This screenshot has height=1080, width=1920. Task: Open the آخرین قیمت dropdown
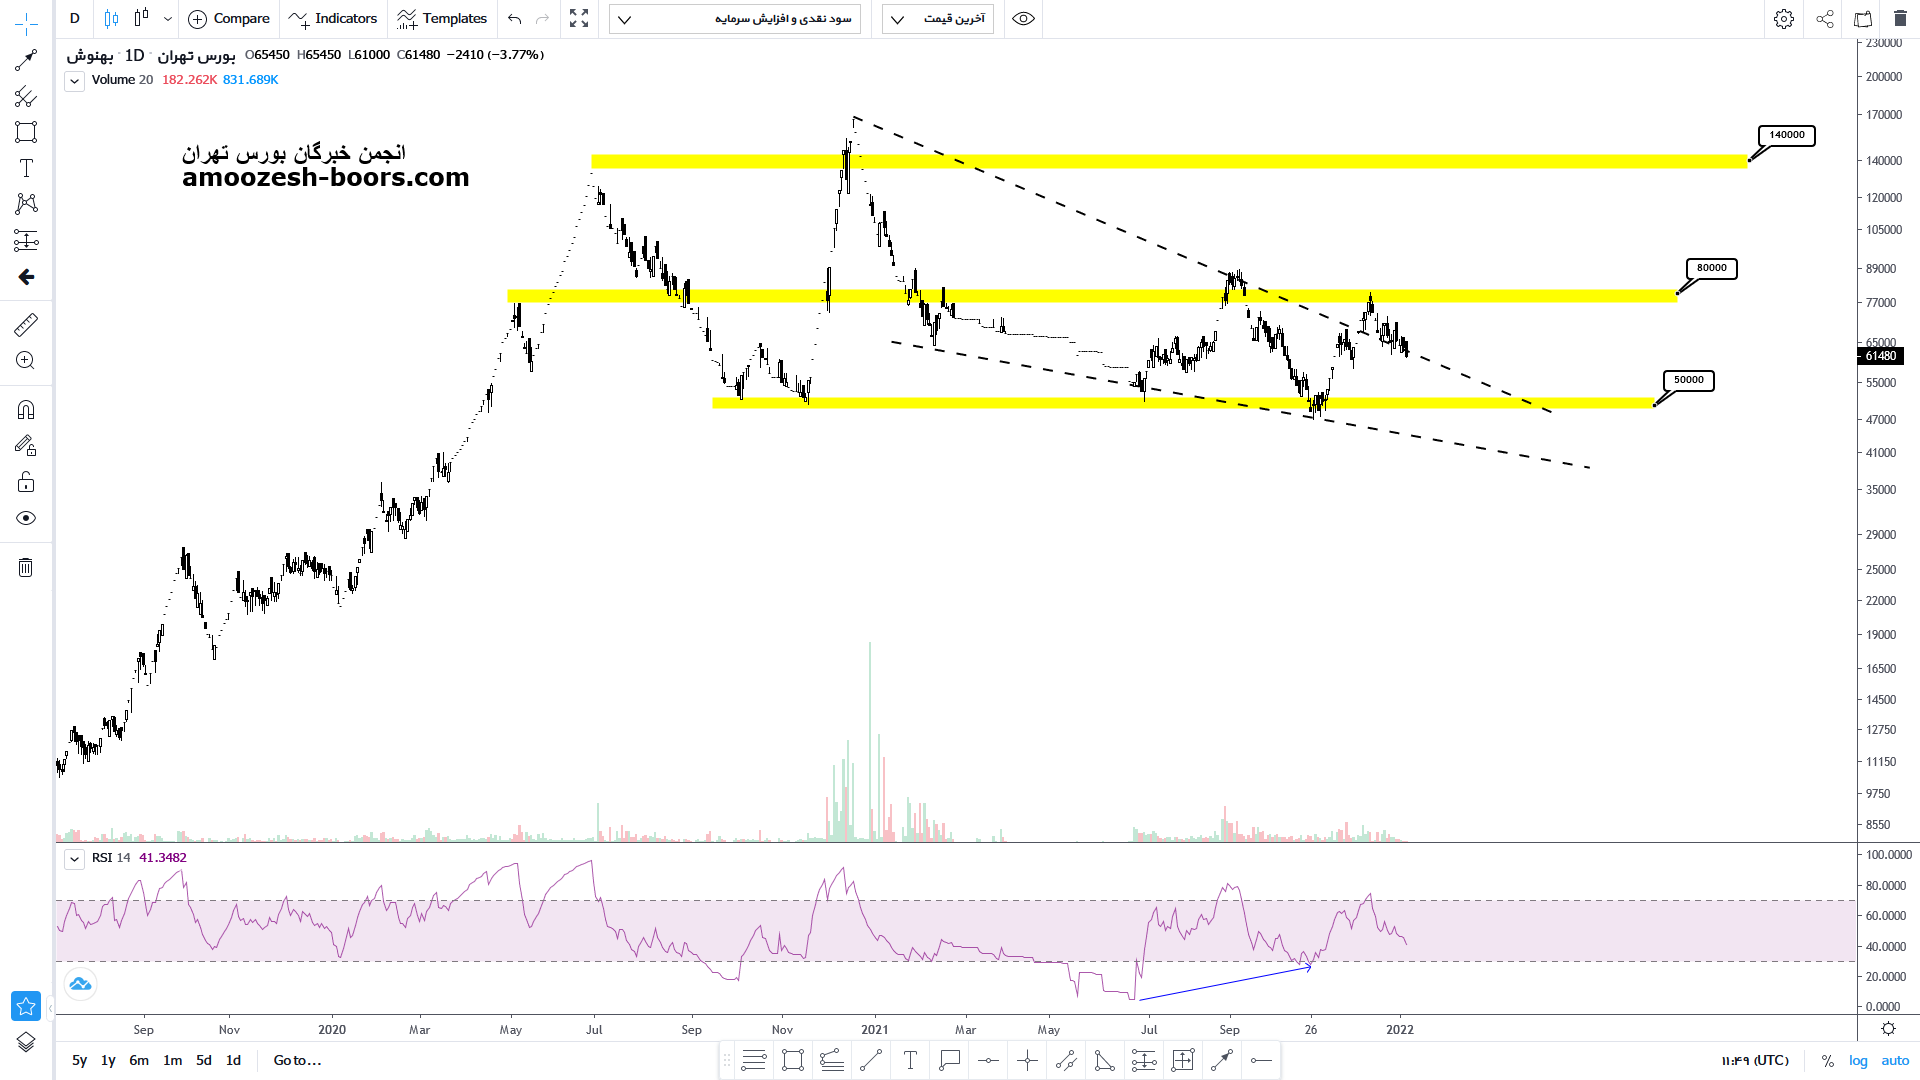coord(938,19)
